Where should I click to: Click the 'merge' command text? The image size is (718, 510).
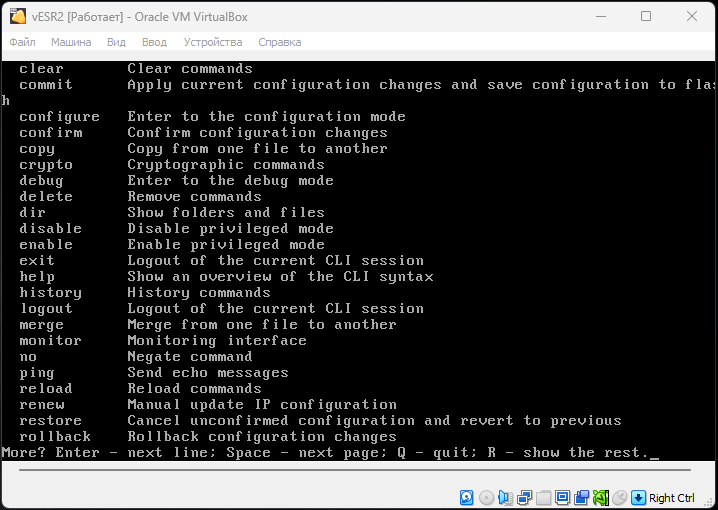(41, 325)
